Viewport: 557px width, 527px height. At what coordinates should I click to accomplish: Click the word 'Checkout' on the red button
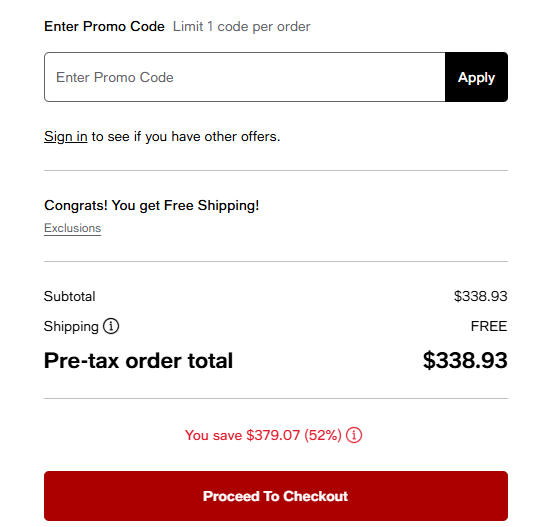tap(315, 496)
